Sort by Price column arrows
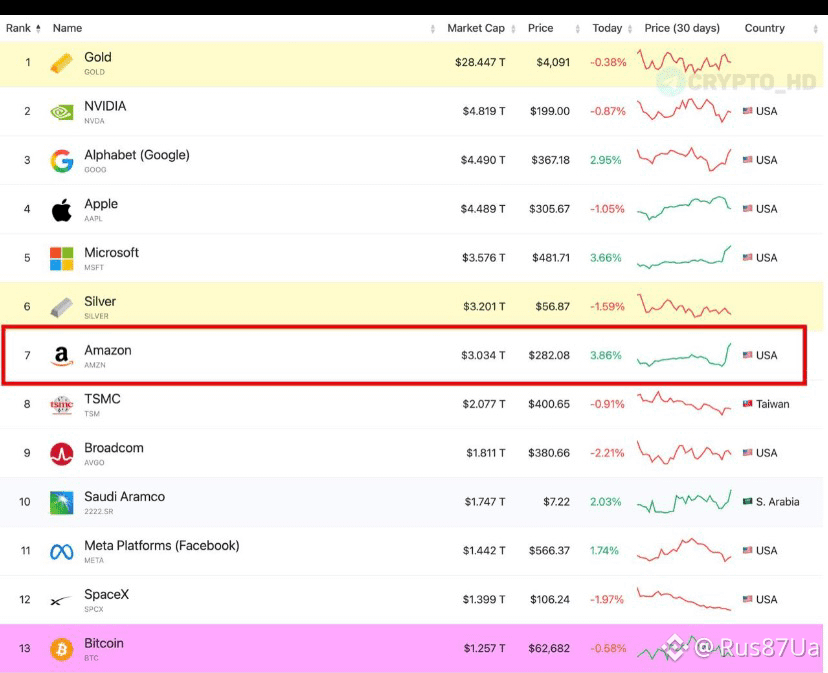This screenshot has width=828, height=673. click(577, 29)
